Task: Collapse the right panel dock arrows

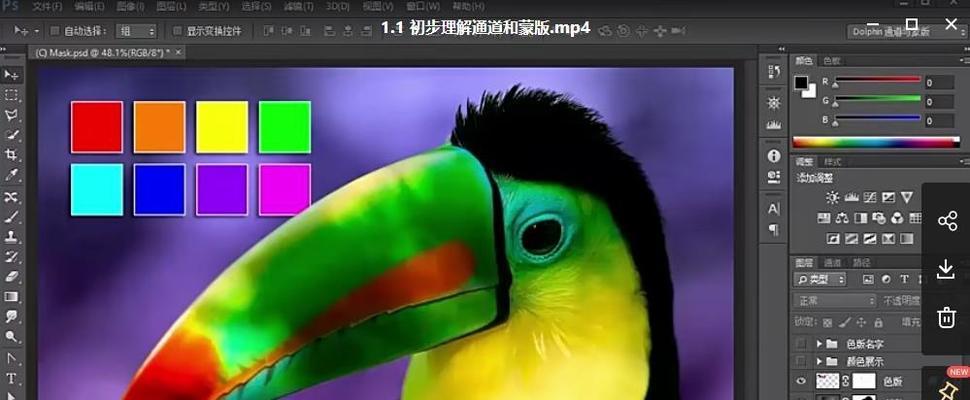Action: tap(966, 49)
